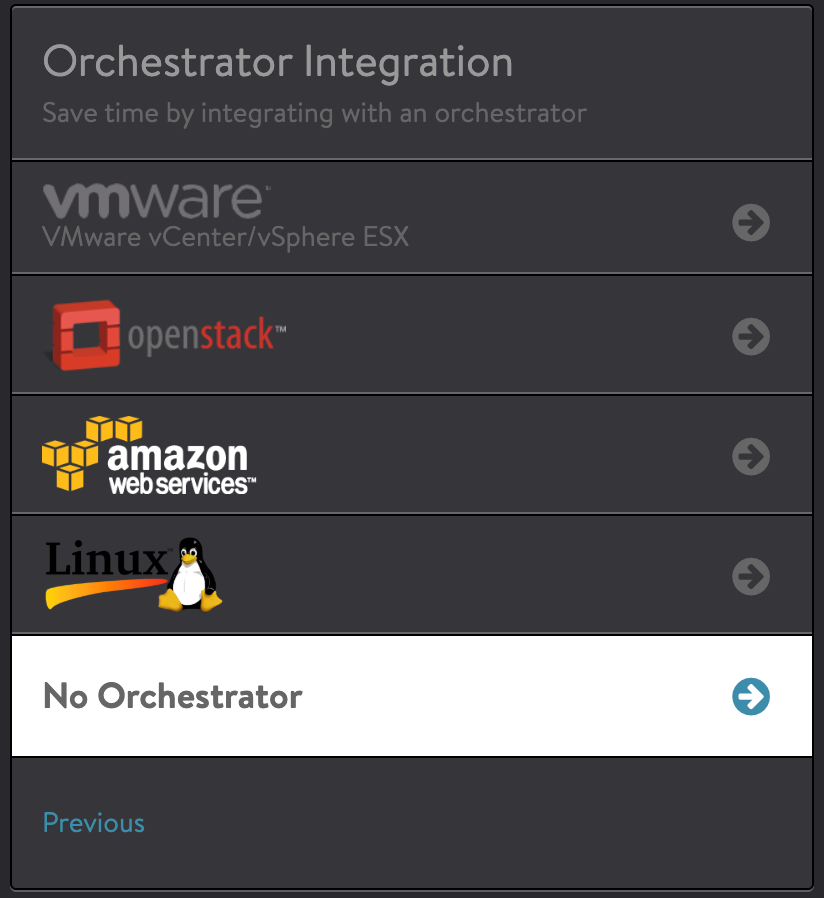This screenshot has height=898, width=824.
Task: Choose the Amazon Web Services logo
Action: tap(149, 455)
